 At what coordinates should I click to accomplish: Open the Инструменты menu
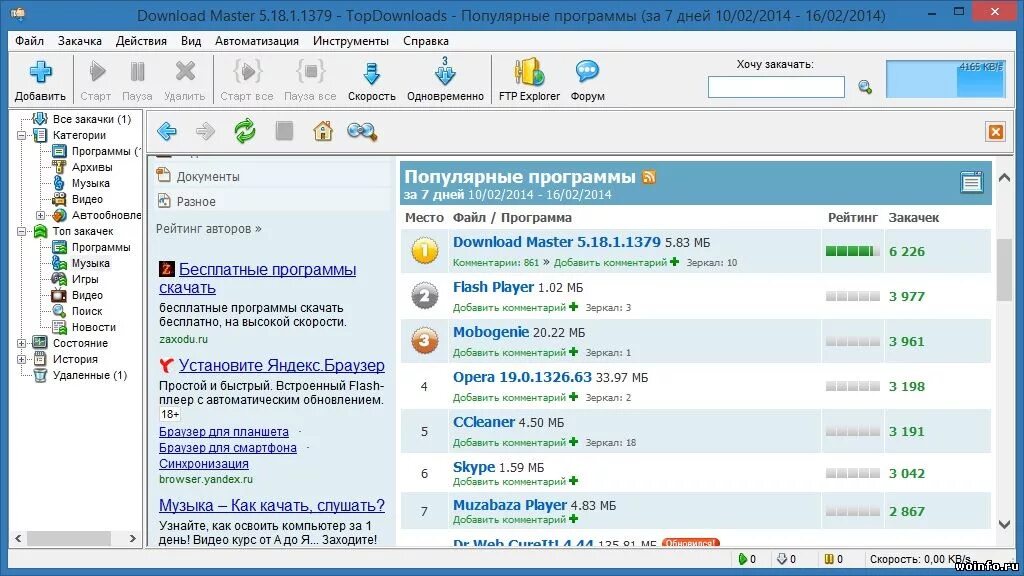351,40
